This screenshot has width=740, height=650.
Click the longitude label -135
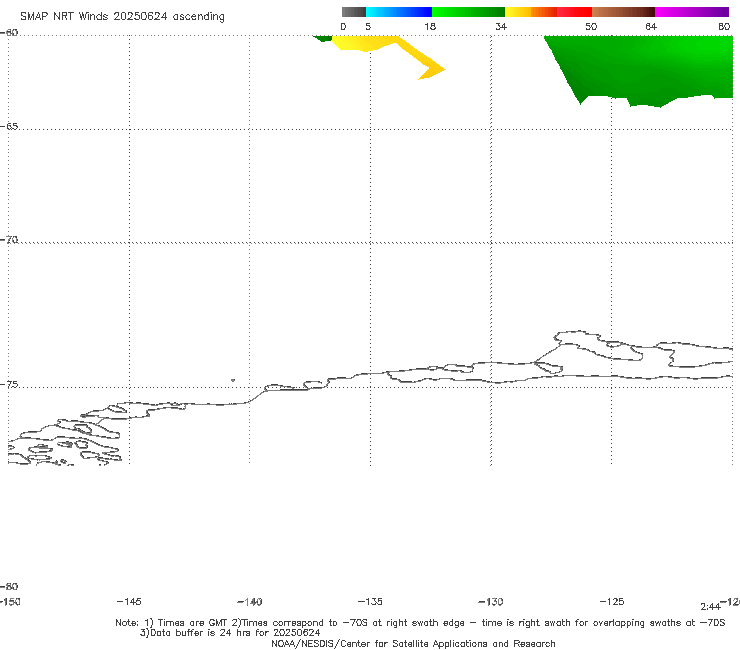pyautogui.click(x=370, y=601)
